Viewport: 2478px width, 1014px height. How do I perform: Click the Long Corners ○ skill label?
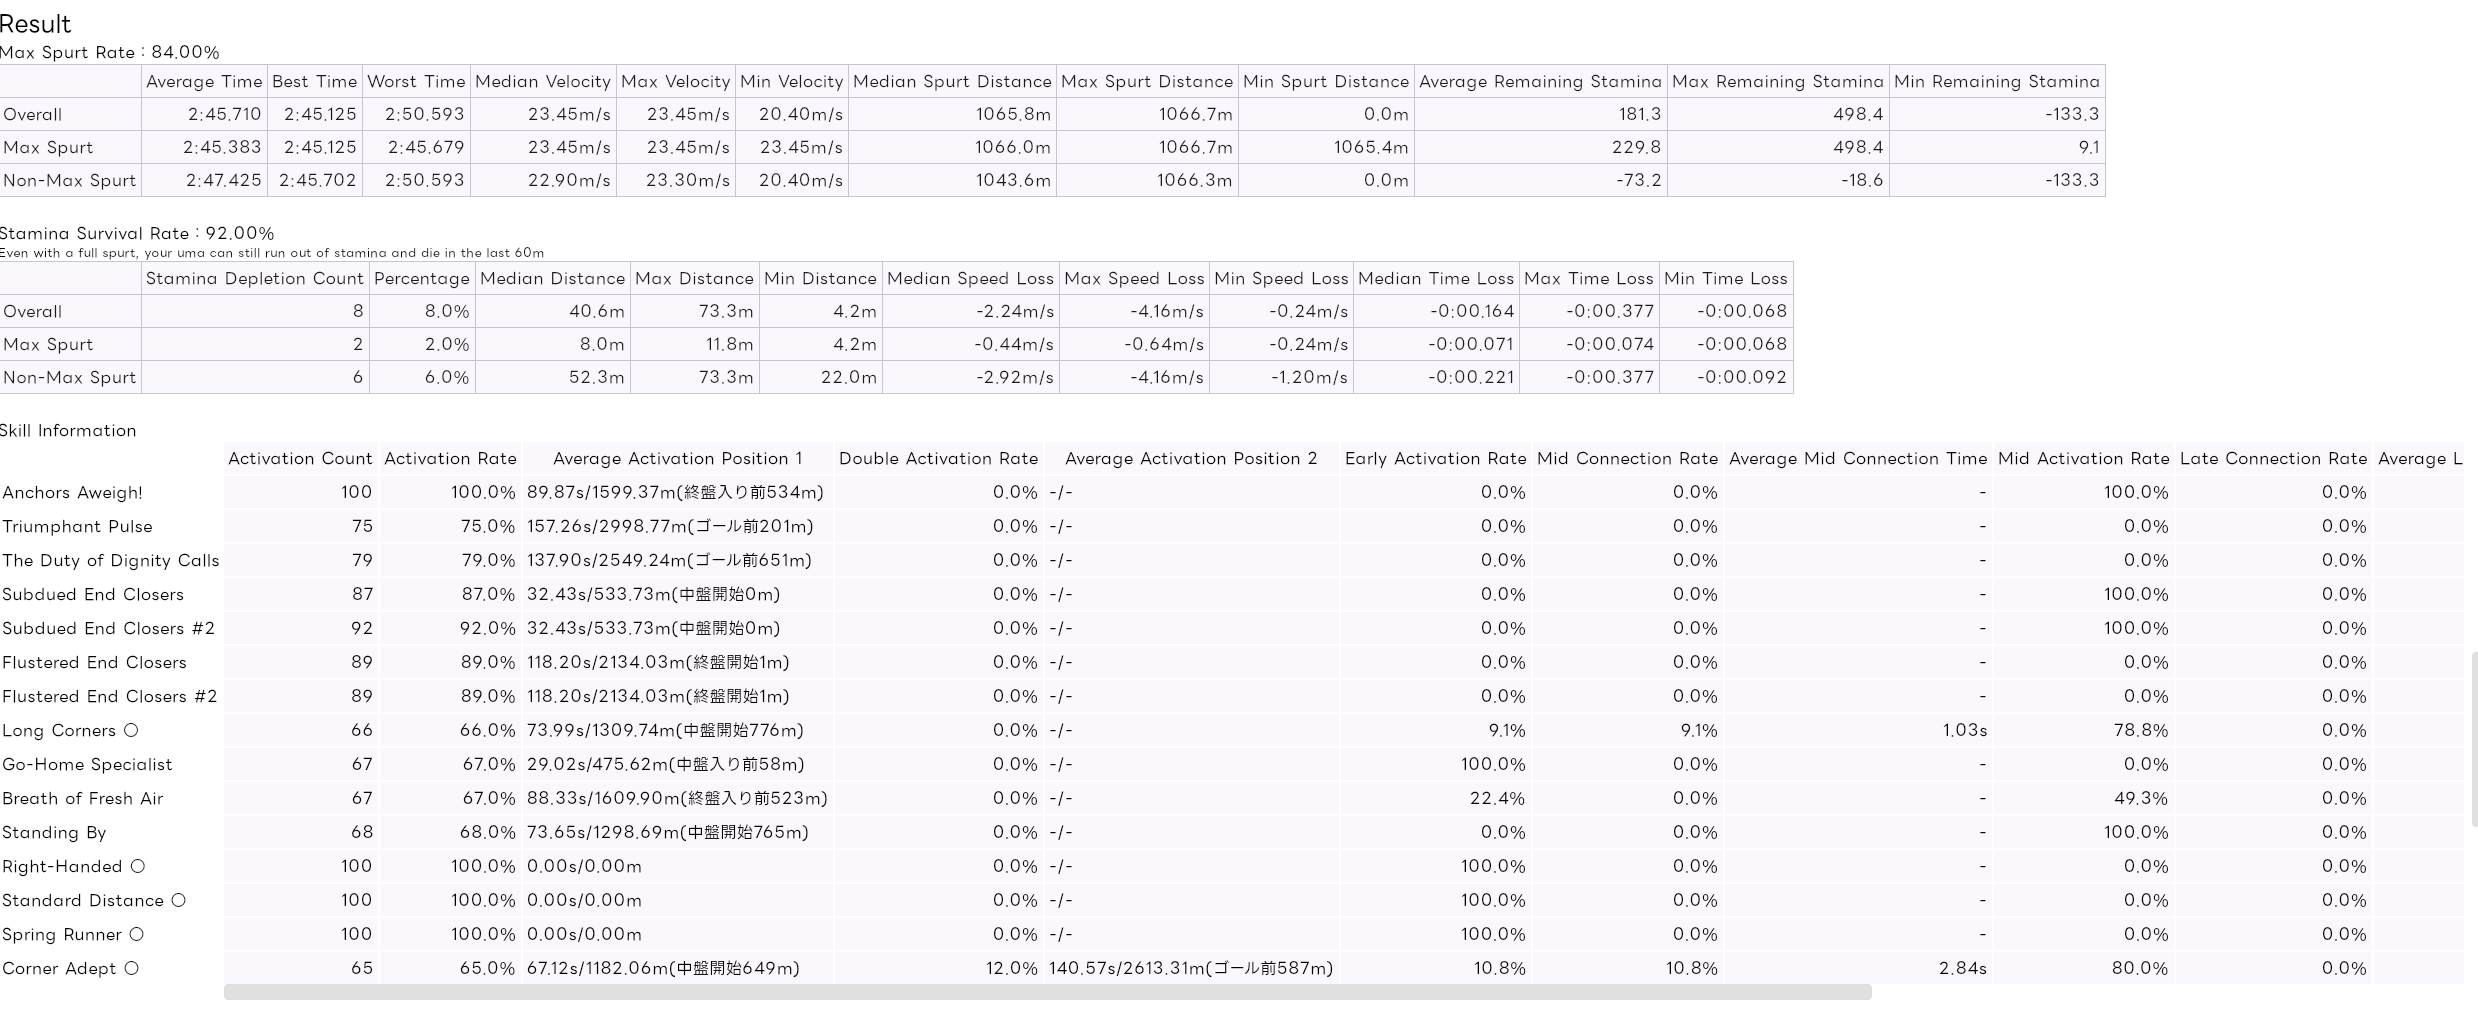(70, 731)
